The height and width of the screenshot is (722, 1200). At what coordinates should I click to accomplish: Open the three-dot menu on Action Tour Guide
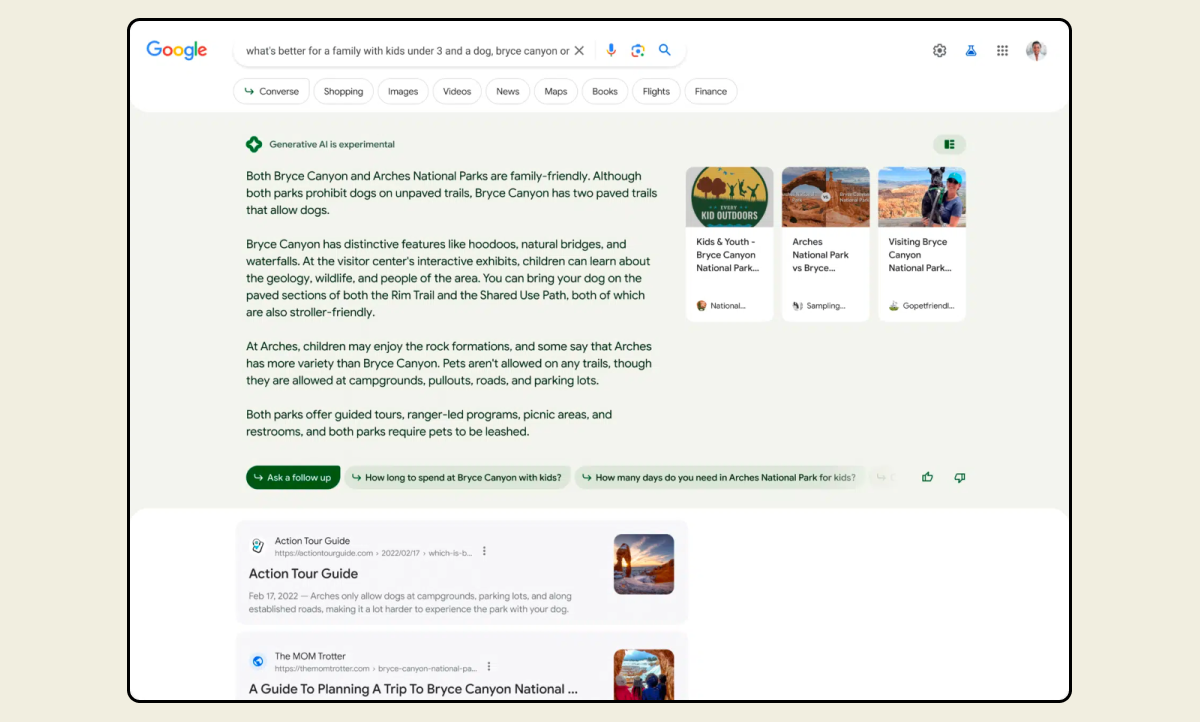[x=484, y=550]
